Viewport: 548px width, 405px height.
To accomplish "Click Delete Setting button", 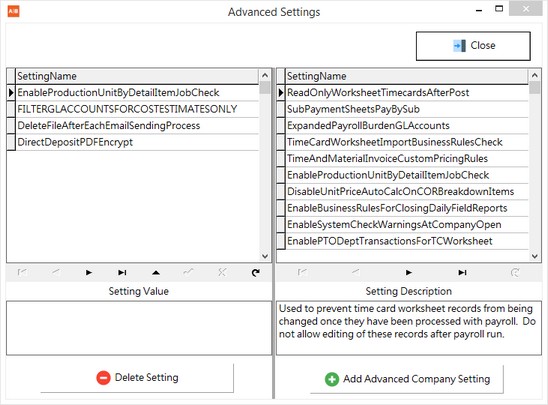I will click(137, 378).
